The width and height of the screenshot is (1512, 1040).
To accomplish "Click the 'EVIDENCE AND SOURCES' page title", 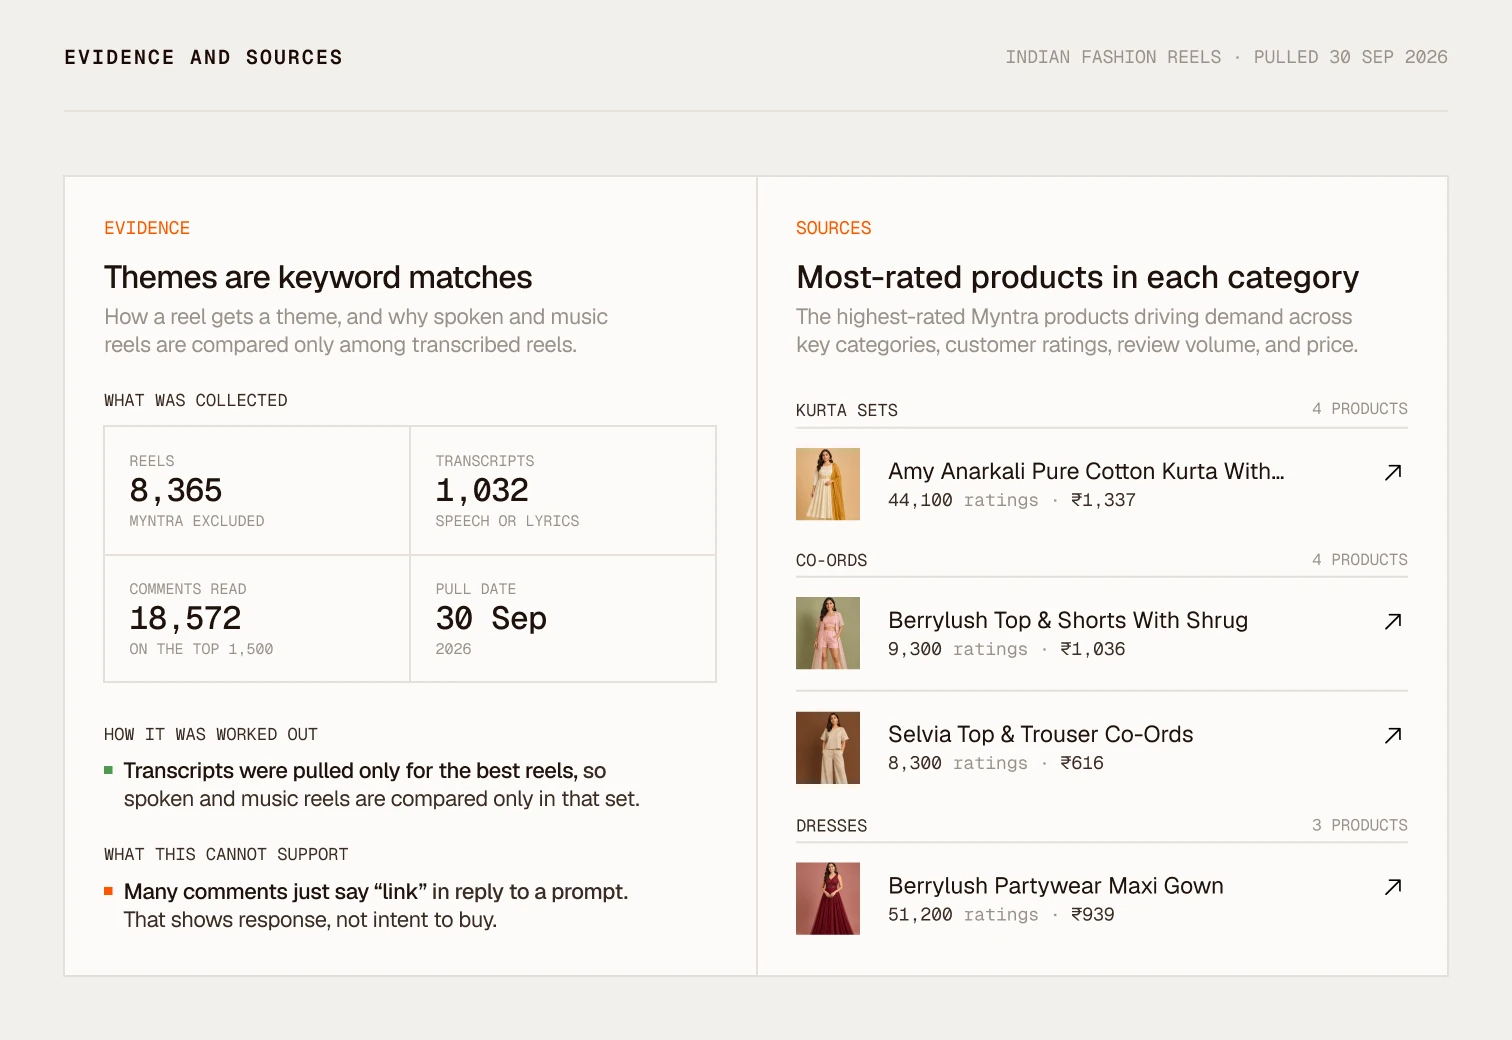I will [203, 58].
